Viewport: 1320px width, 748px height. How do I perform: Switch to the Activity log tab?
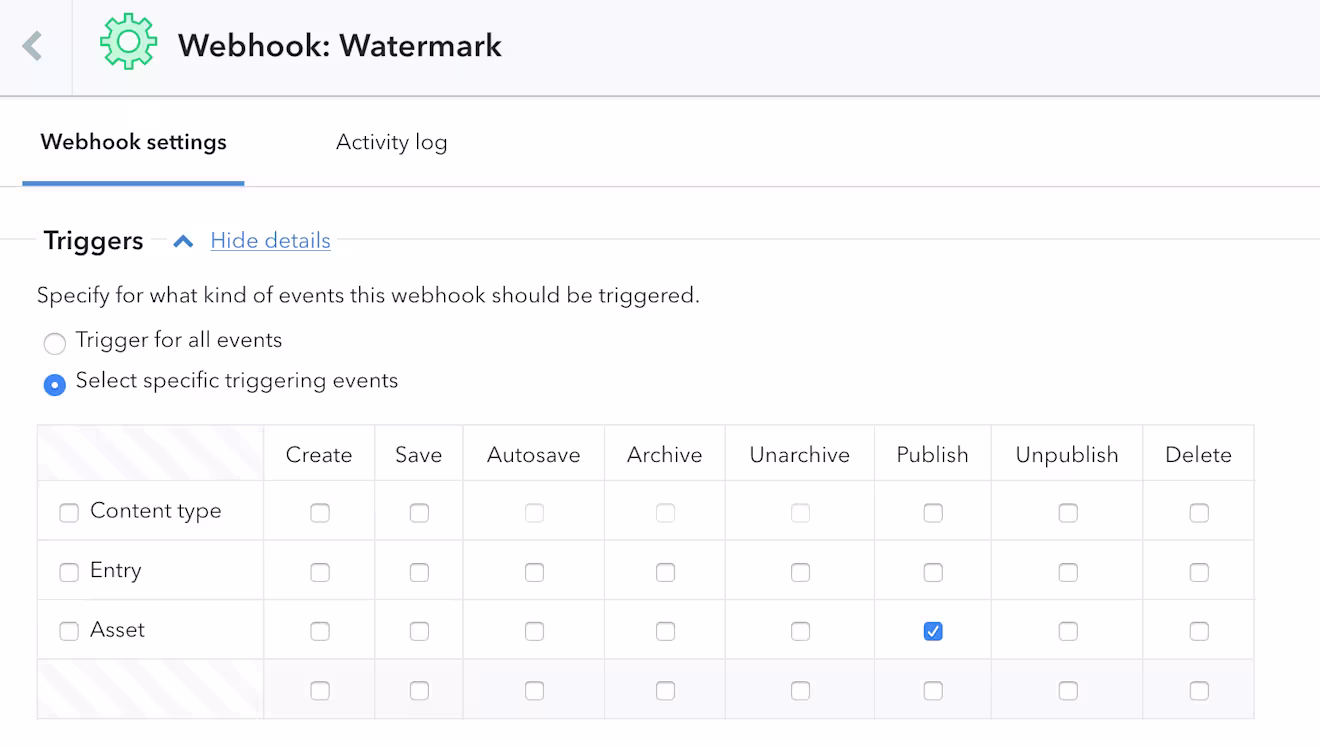[391, 142]
